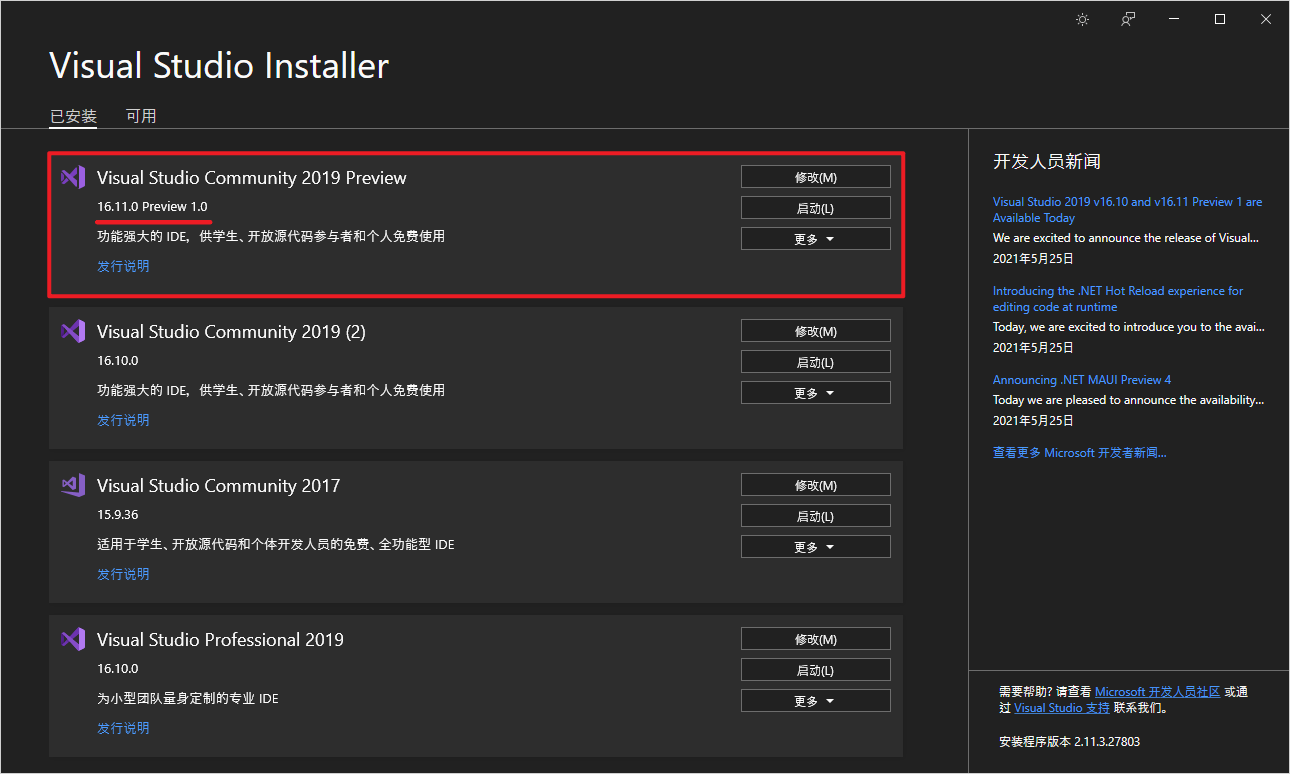Screen dimensions: 1290x774
Task: Expand 更多 dropdown for Community 2017
Action: coord(815,547)
